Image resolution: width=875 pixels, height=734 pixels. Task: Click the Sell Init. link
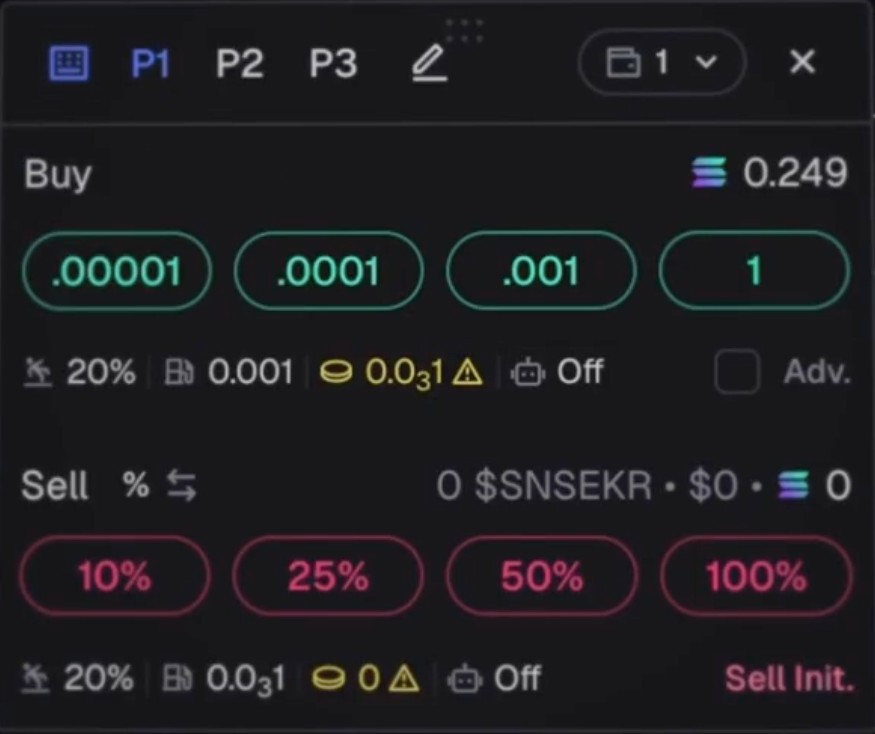789,679
